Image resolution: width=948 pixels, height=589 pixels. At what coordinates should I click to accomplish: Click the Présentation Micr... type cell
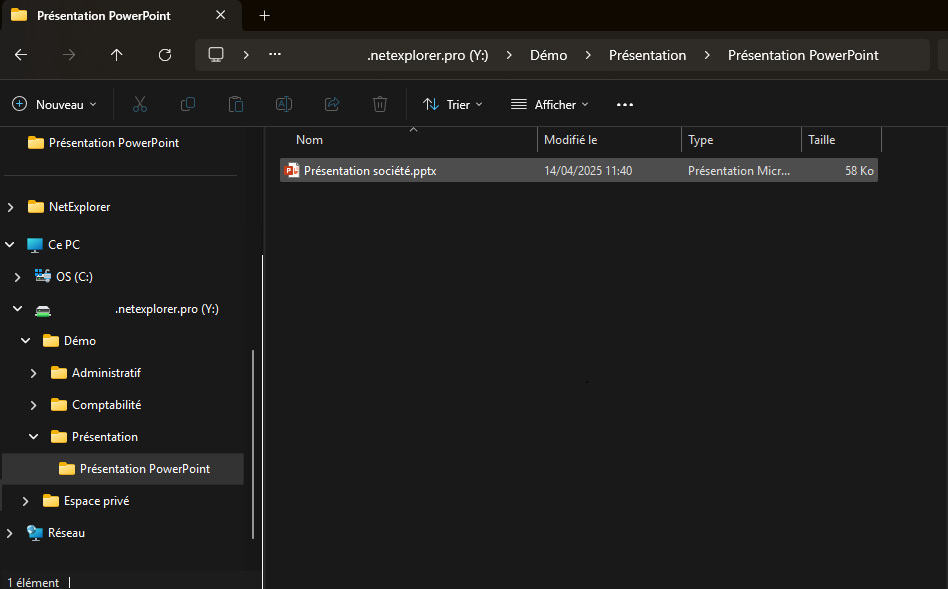(738, 171)
